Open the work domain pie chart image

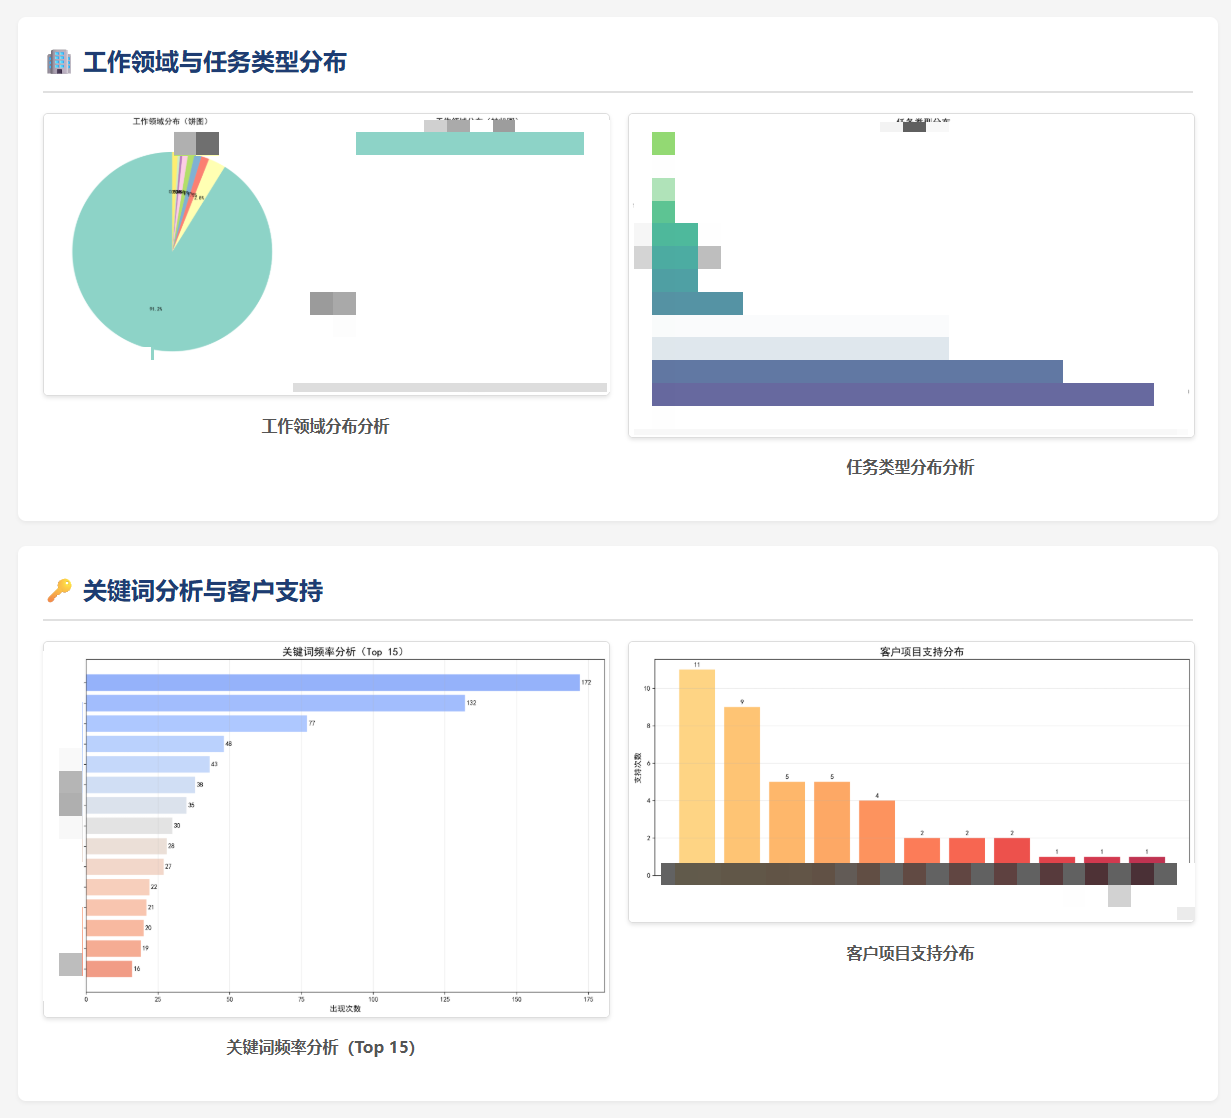pos(326,255)
